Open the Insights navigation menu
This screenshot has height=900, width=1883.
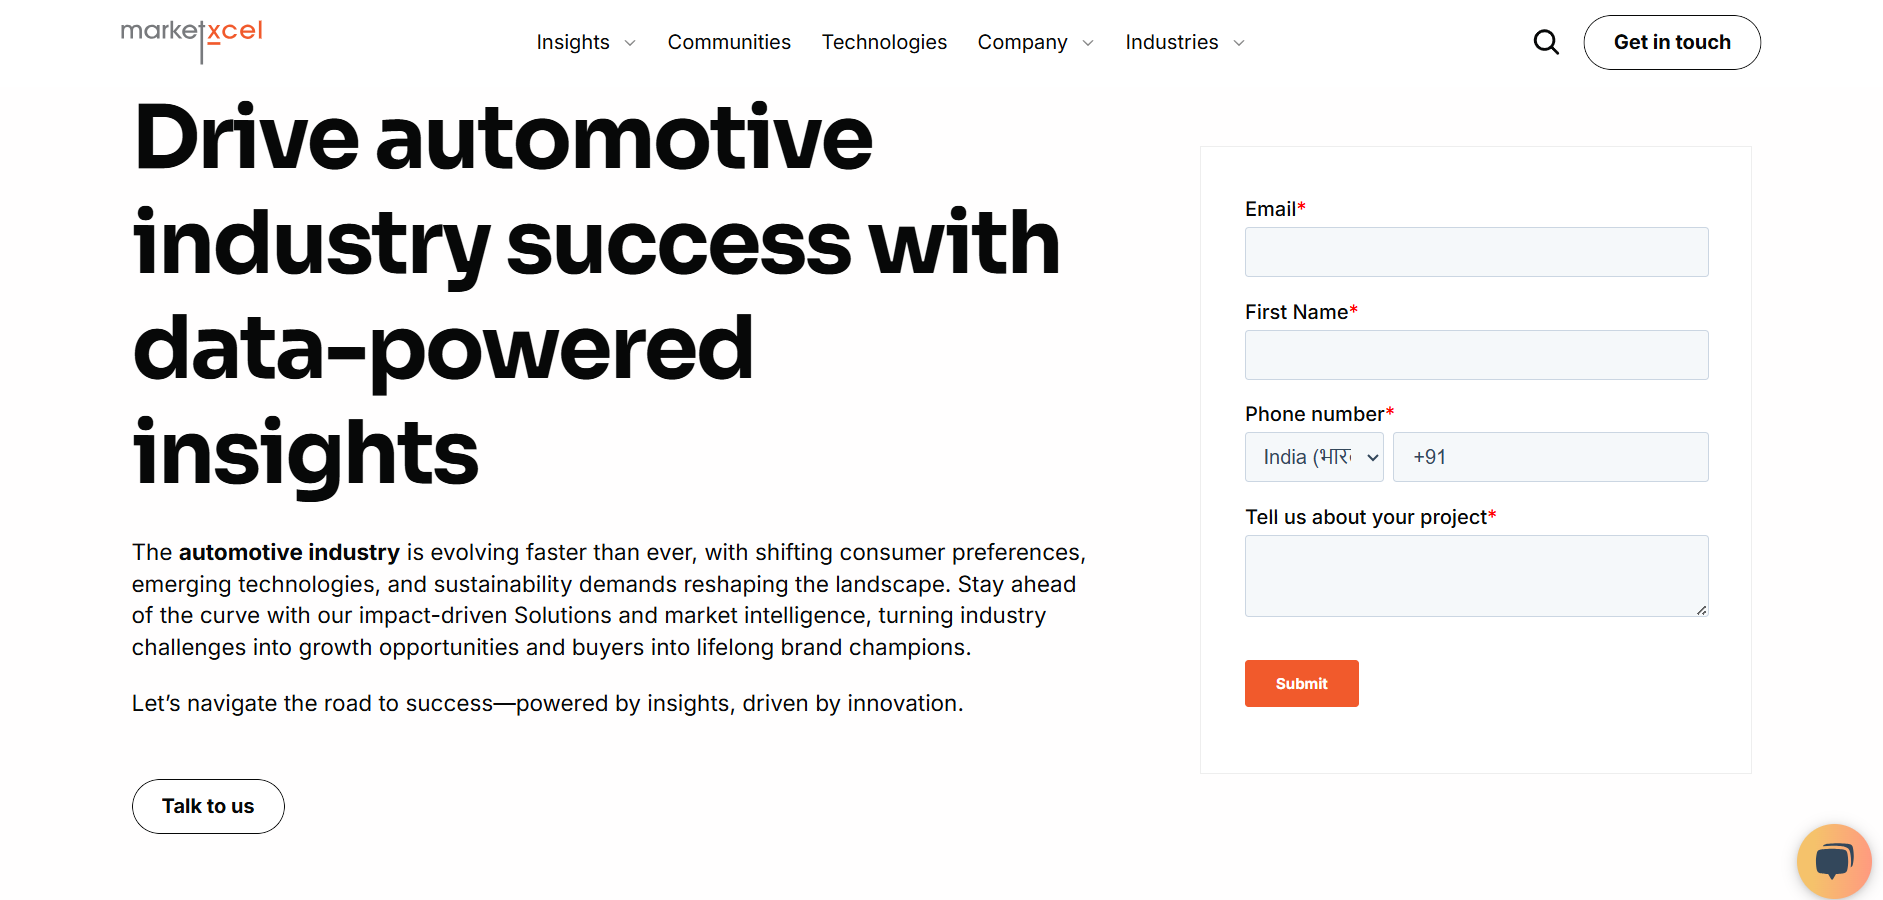pos(573,42)
